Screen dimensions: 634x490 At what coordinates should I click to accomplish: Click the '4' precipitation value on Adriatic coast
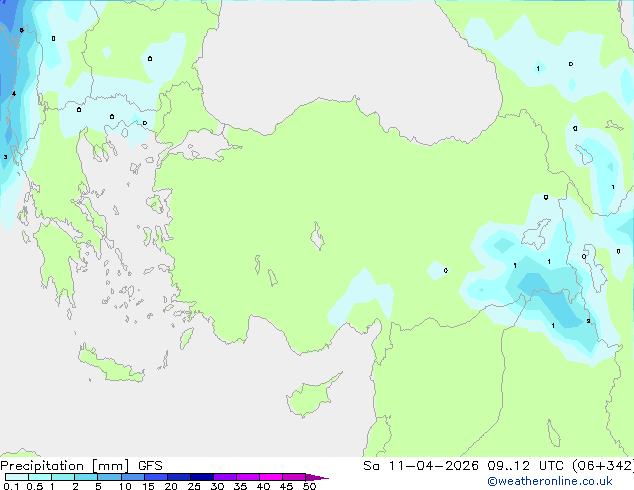click(x=14, y=94)
